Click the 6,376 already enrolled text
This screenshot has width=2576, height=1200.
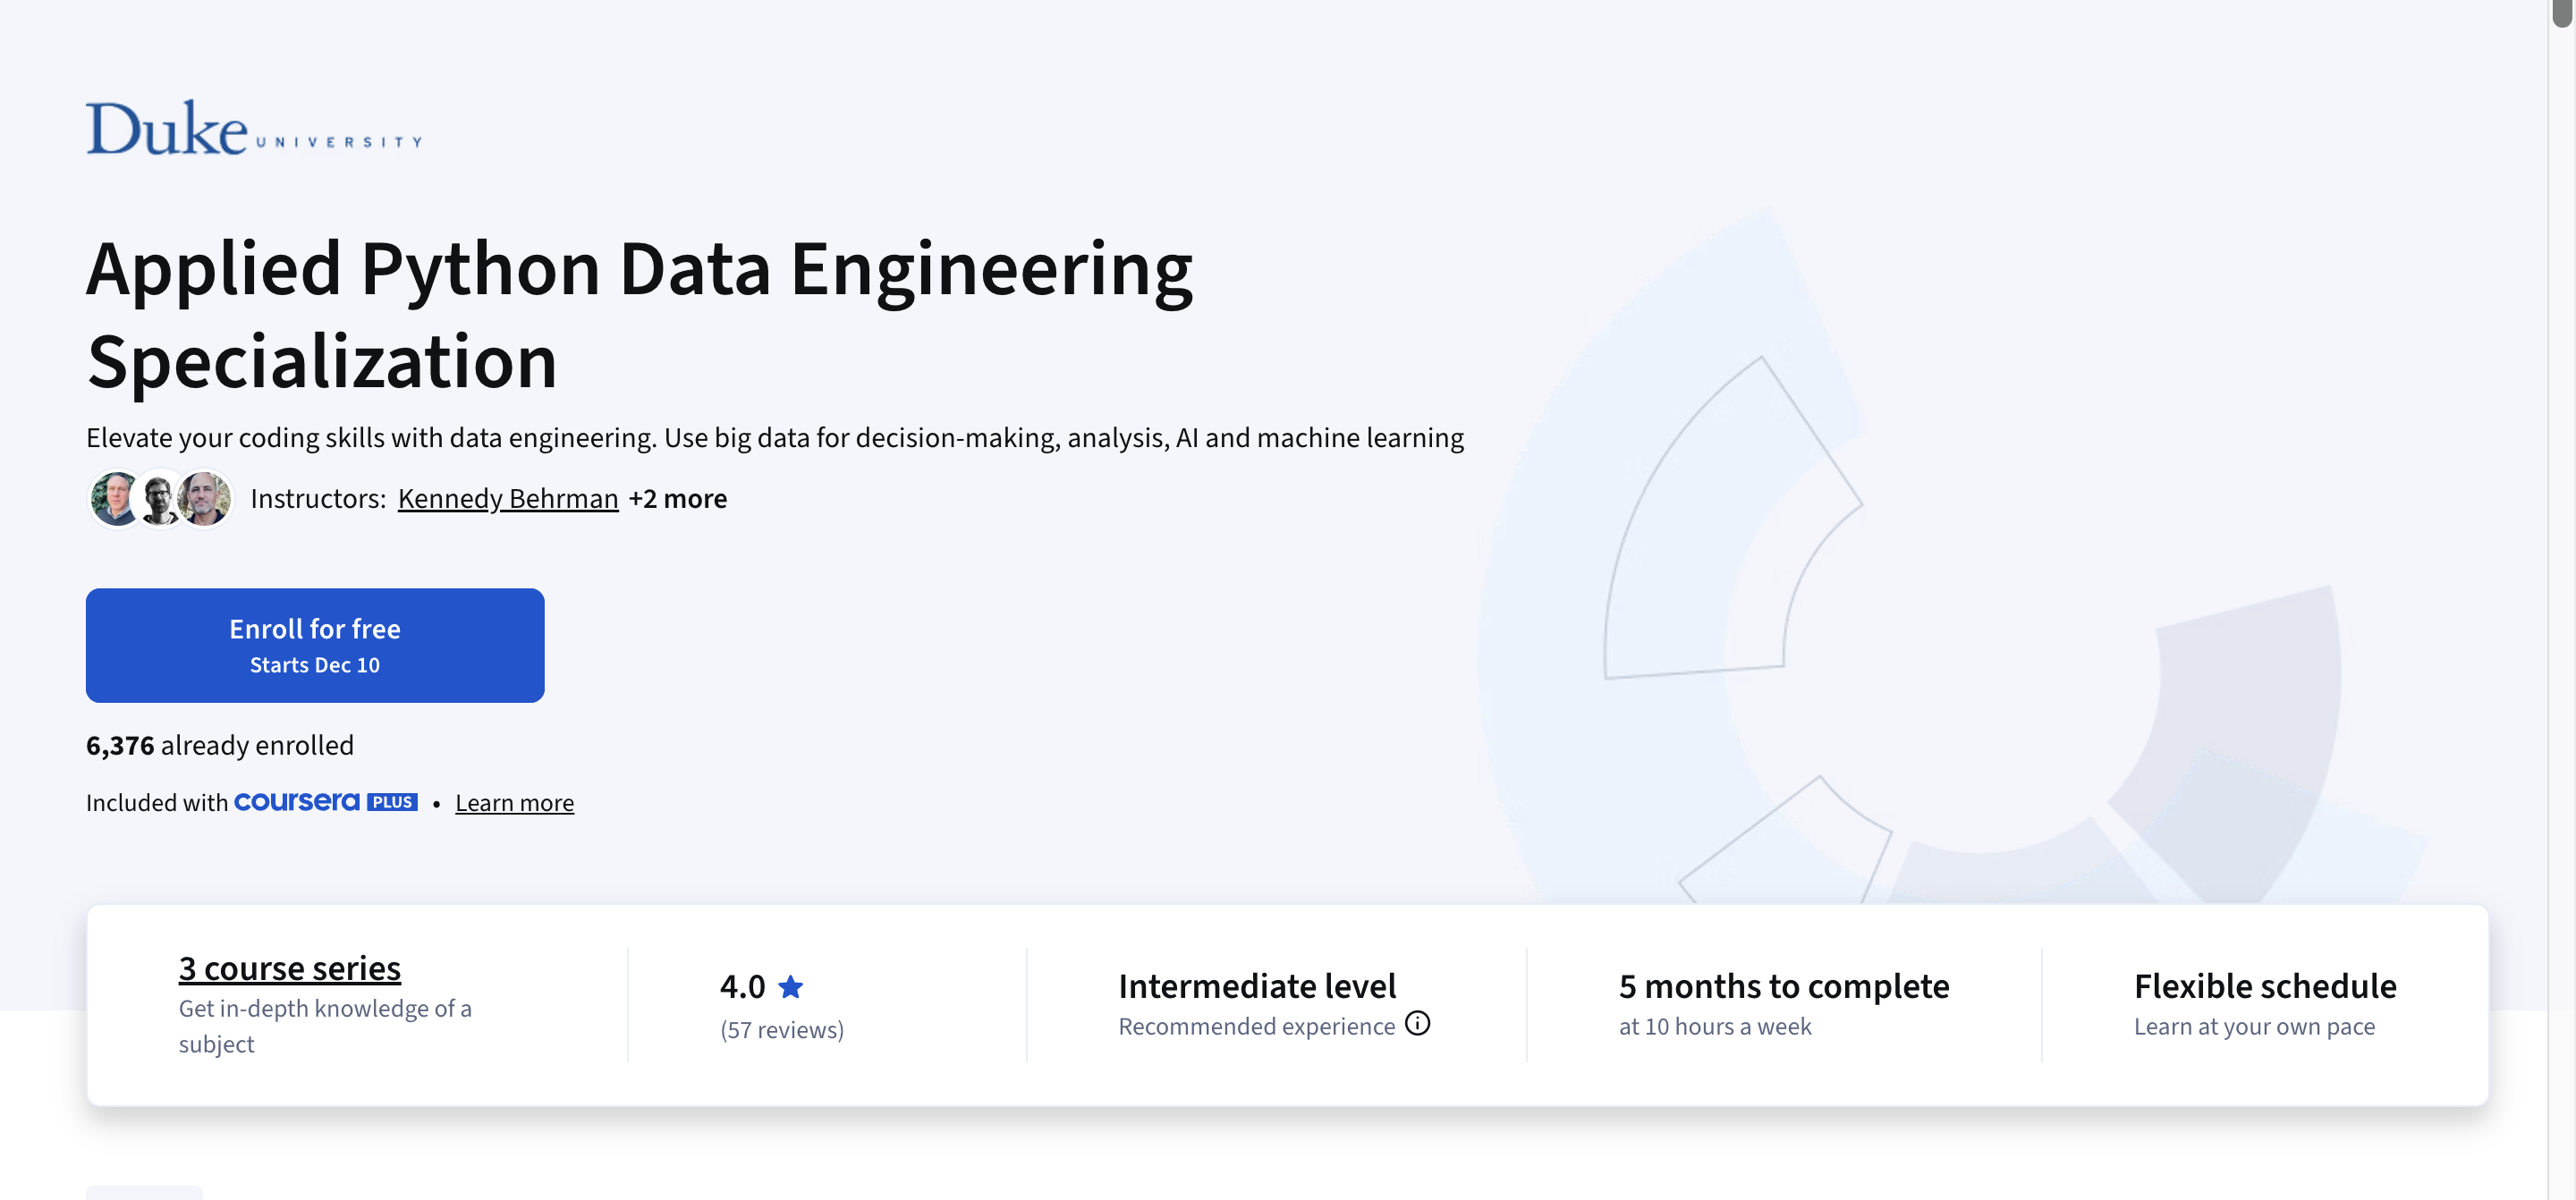click(220, 744)
